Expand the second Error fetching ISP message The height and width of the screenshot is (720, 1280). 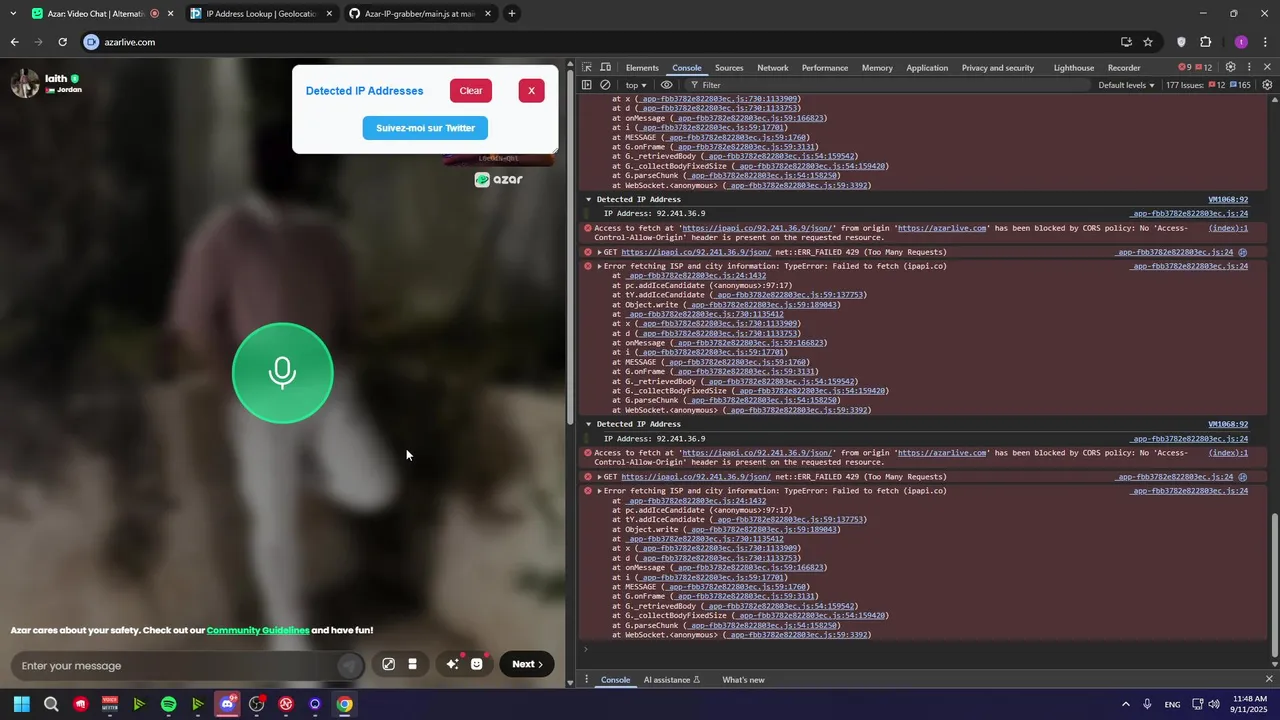pos(599,491)
